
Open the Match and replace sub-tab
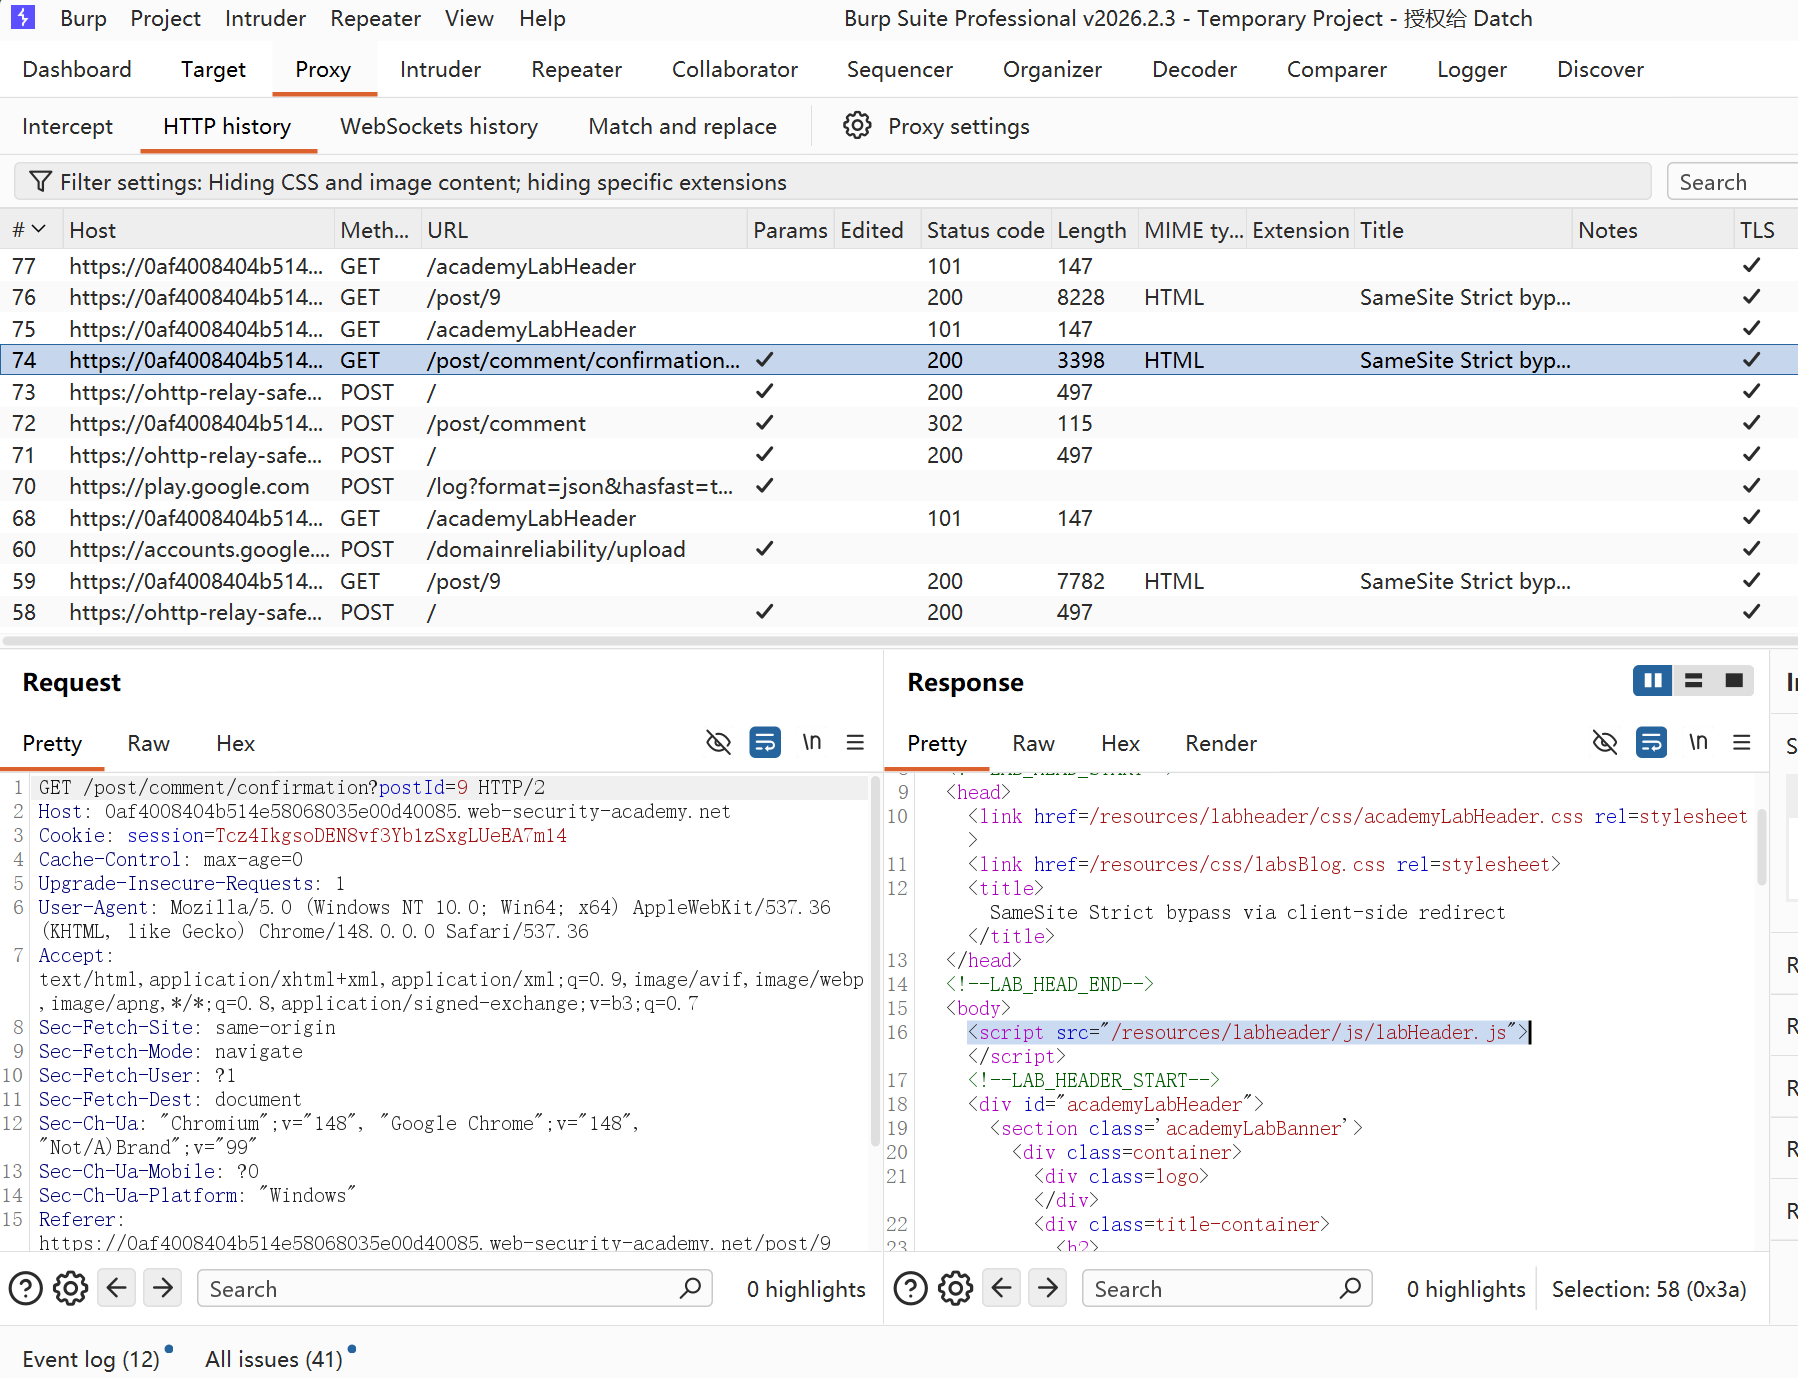682,126
